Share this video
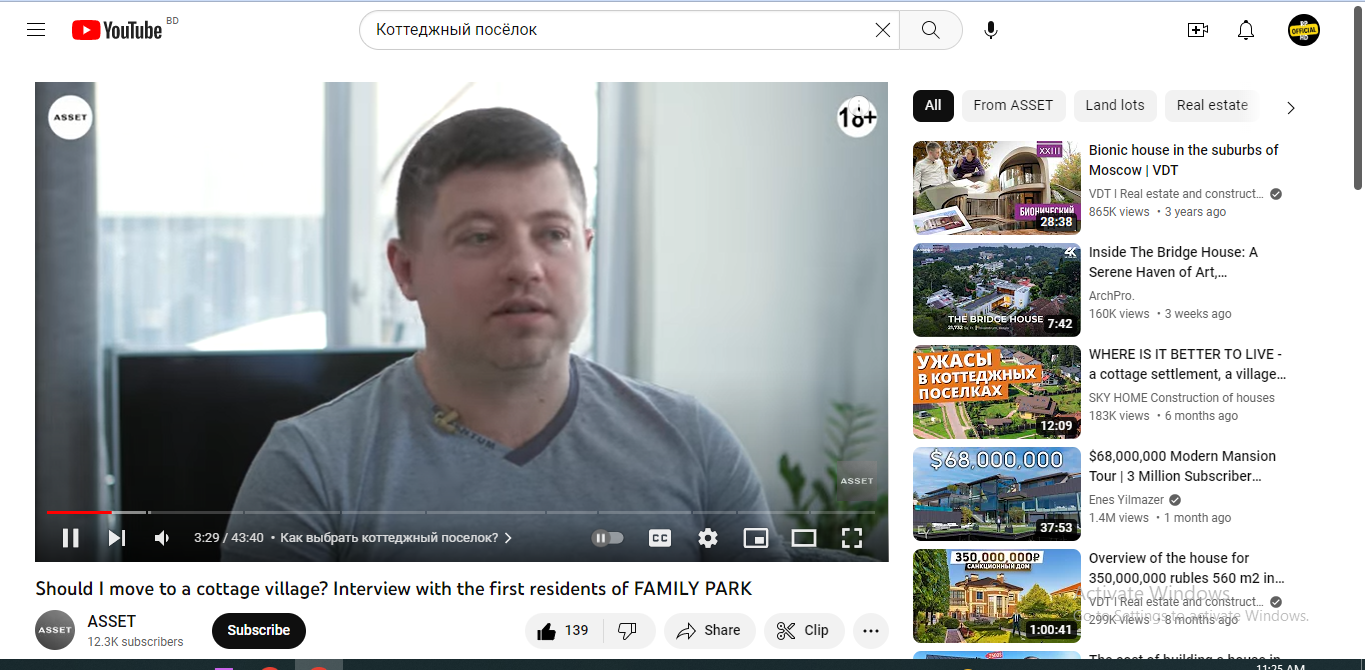This screenshot has width=1365, height=670. click(x=709, y=631)
